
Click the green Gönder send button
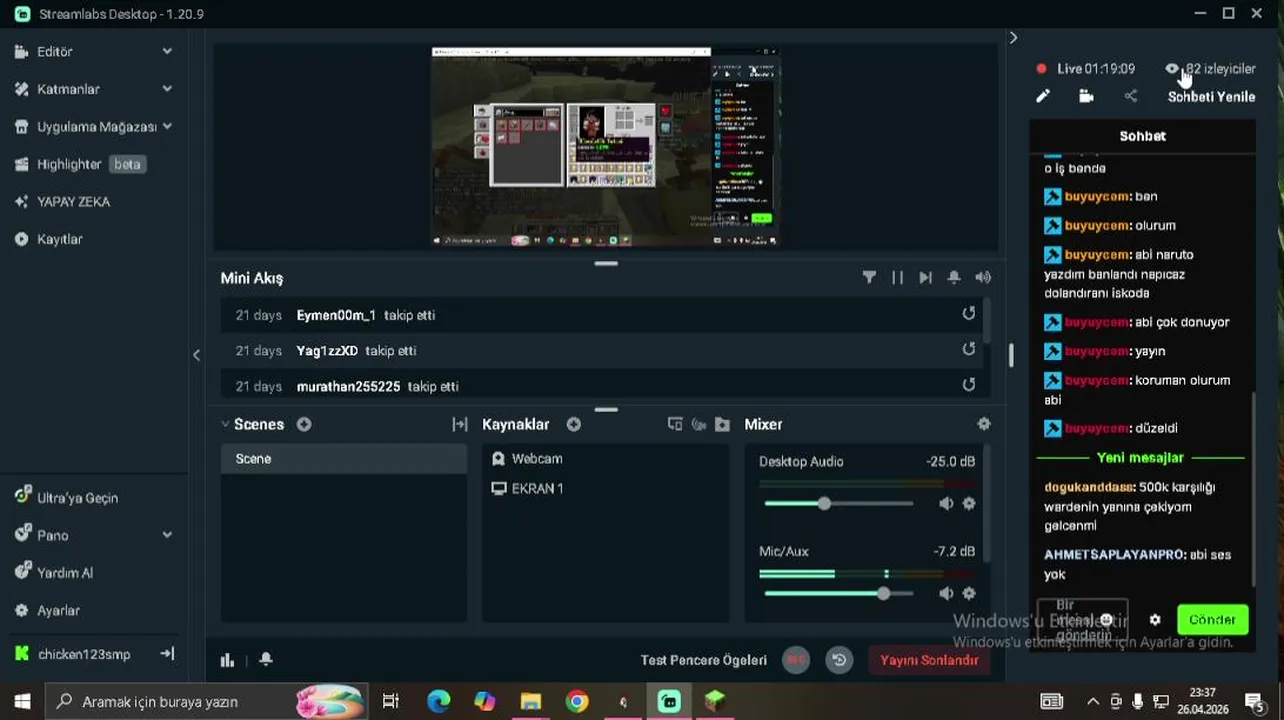[x=1212, y=620]
